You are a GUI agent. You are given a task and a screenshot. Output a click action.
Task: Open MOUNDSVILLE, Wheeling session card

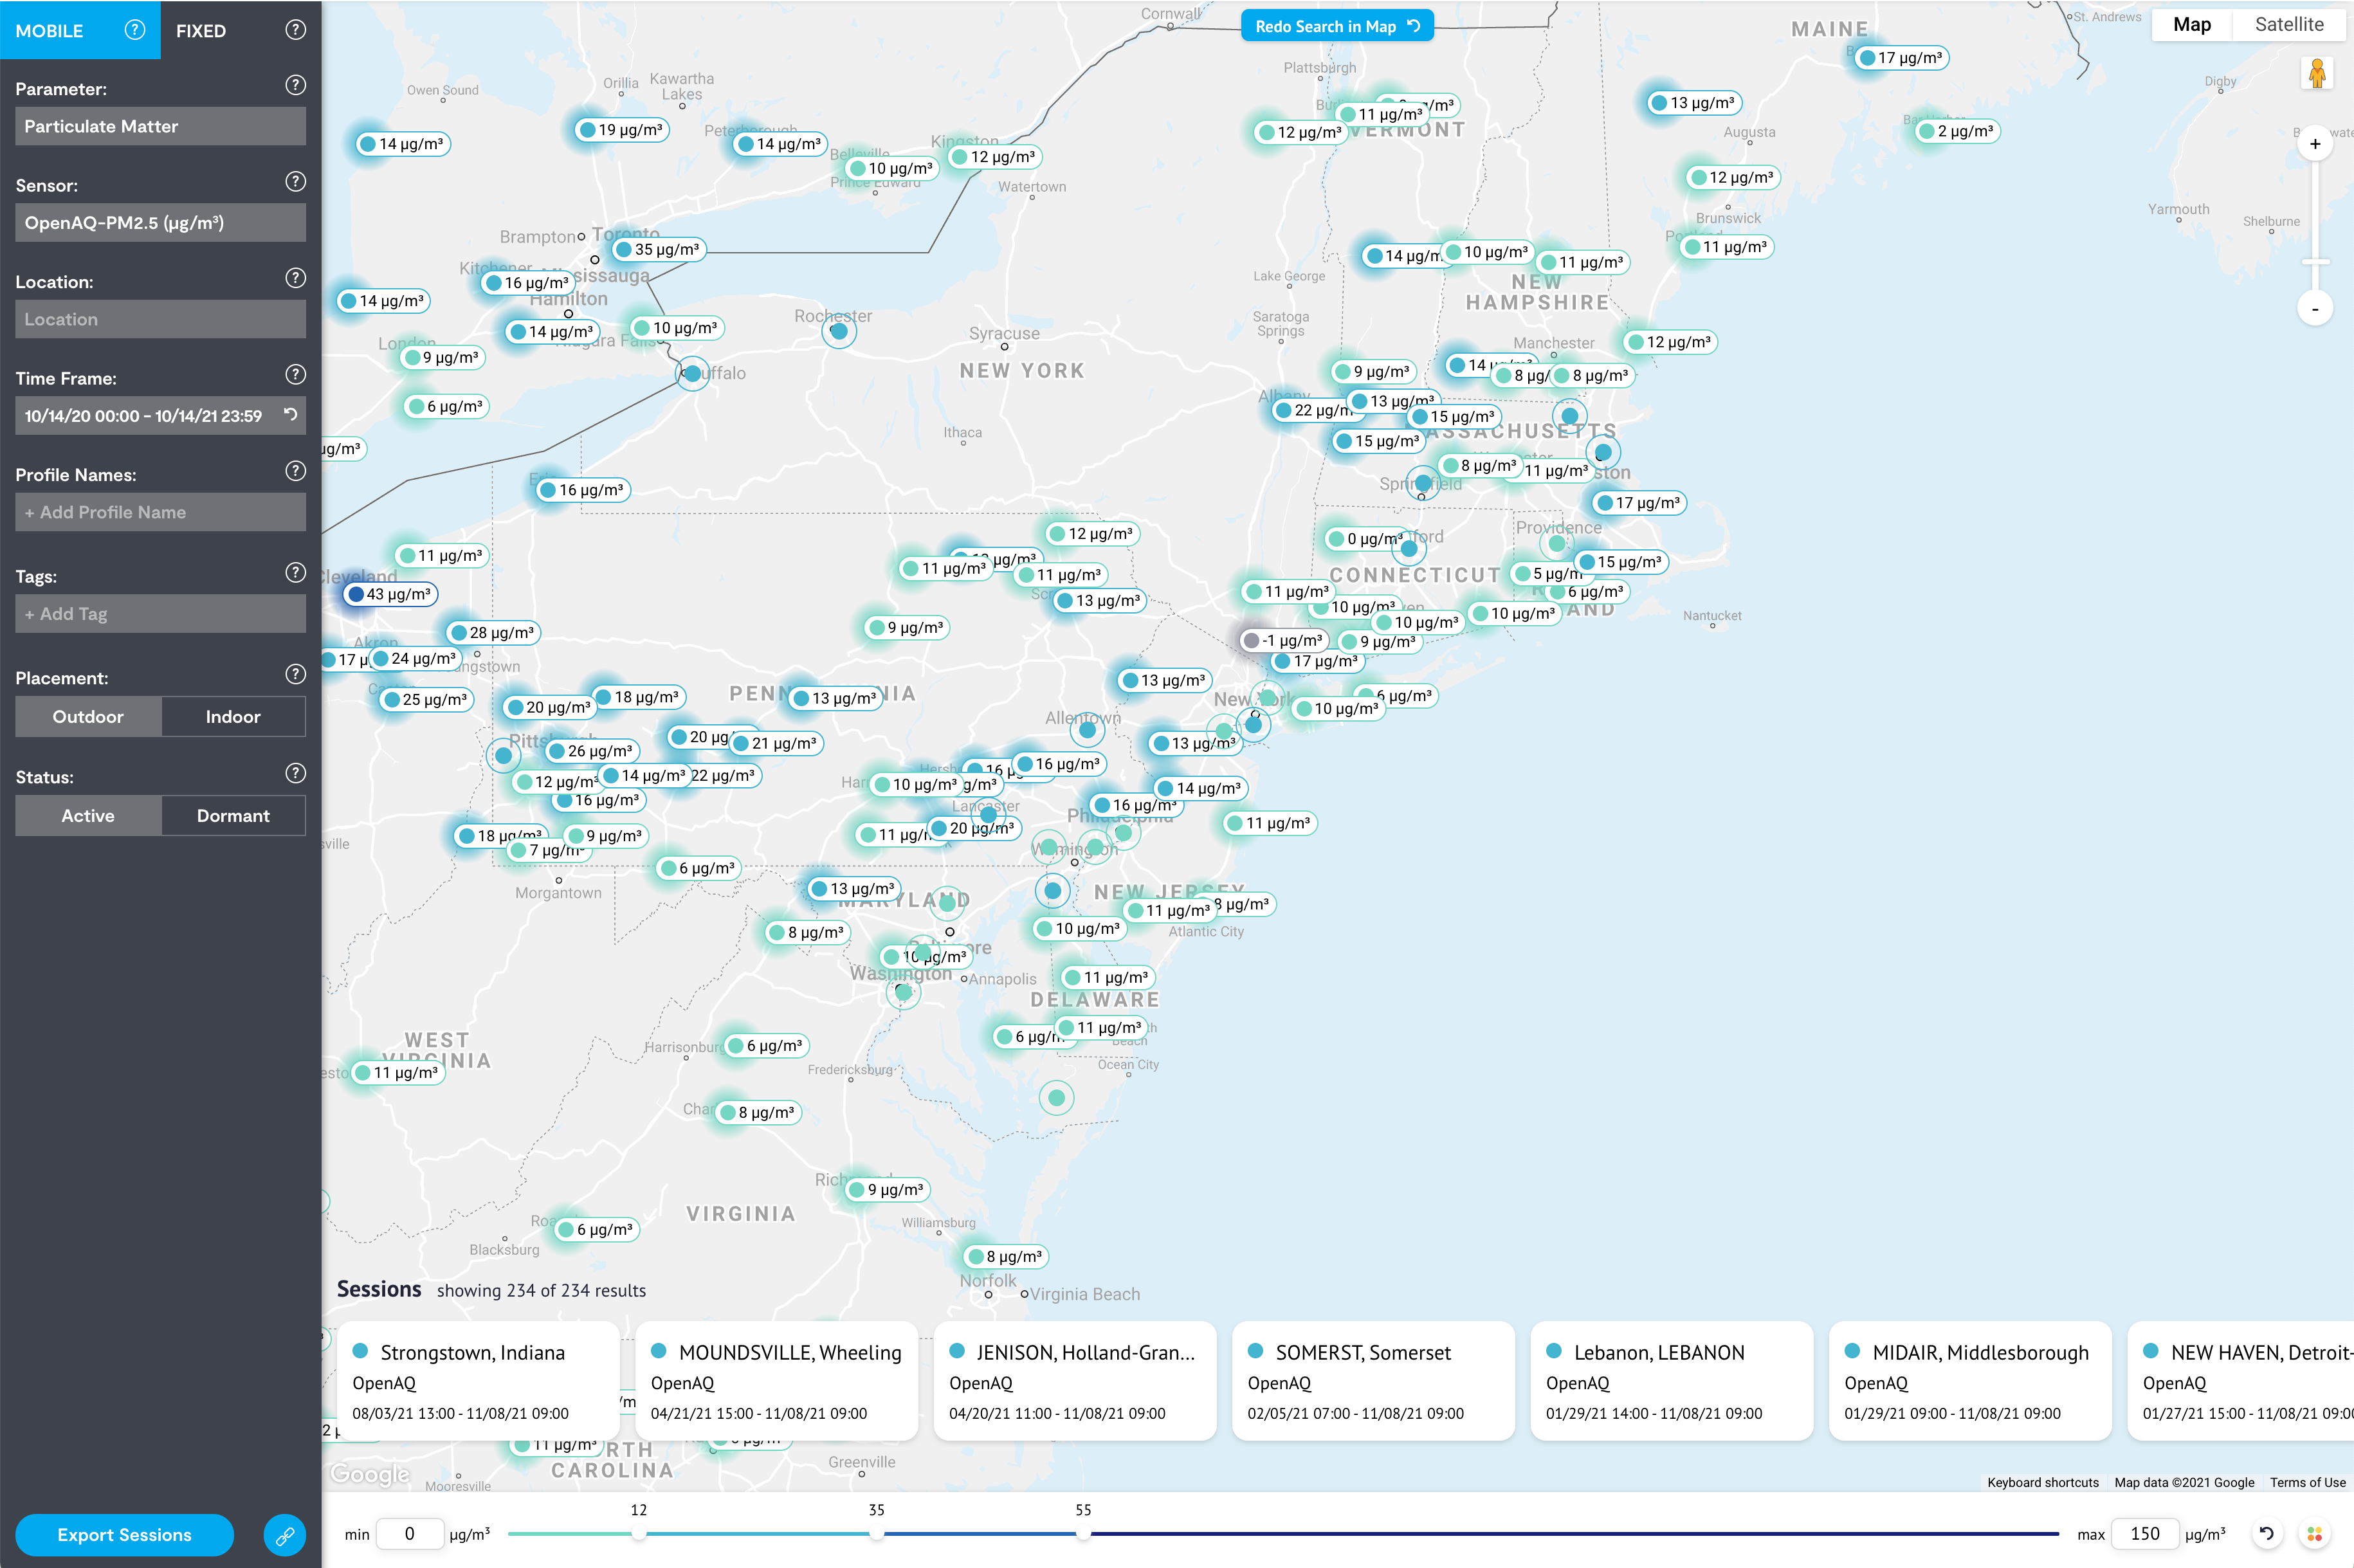(x=776, y=1381)
